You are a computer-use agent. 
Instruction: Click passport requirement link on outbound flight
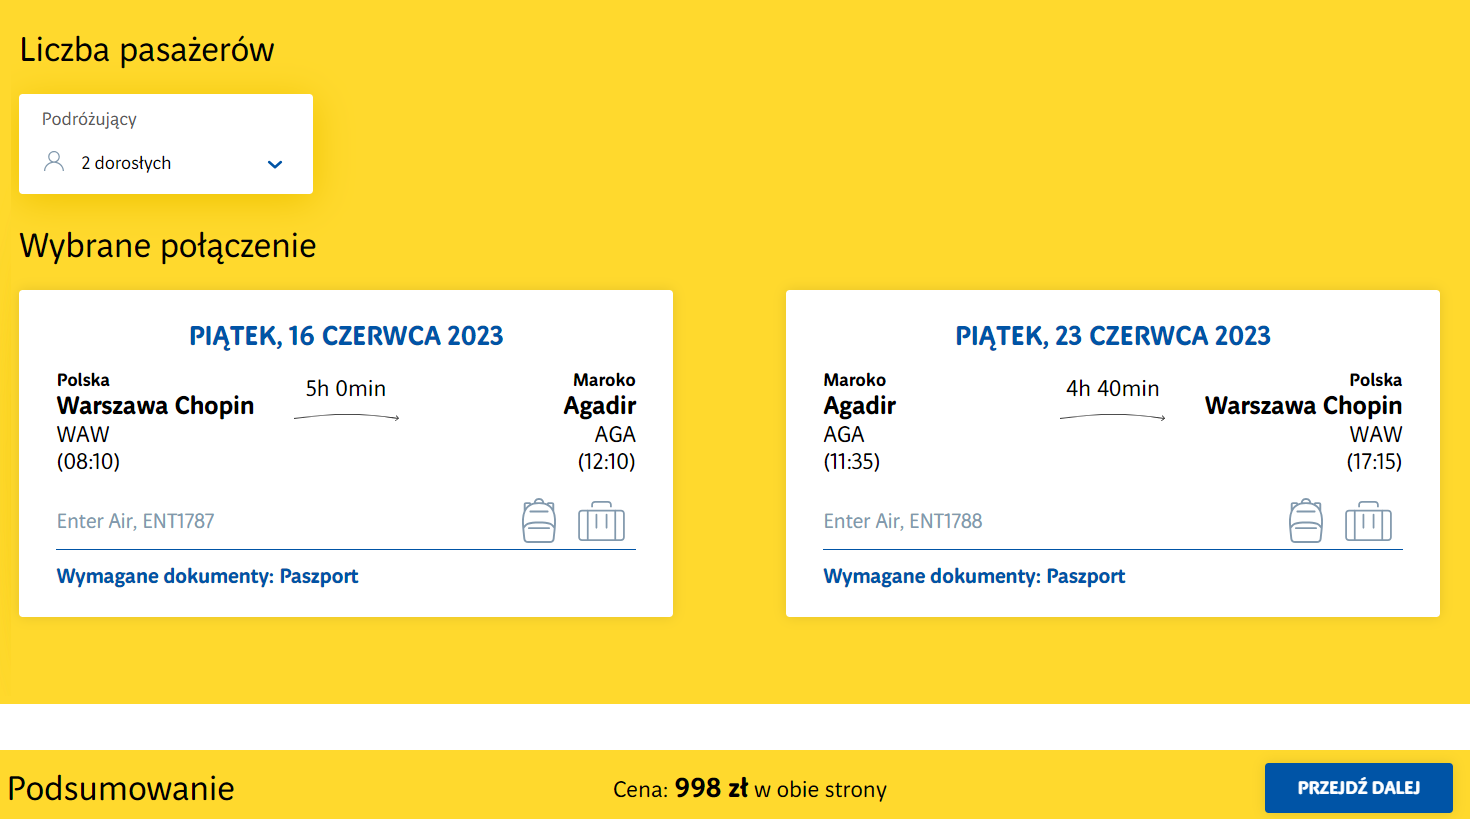(x=207, y=576)
